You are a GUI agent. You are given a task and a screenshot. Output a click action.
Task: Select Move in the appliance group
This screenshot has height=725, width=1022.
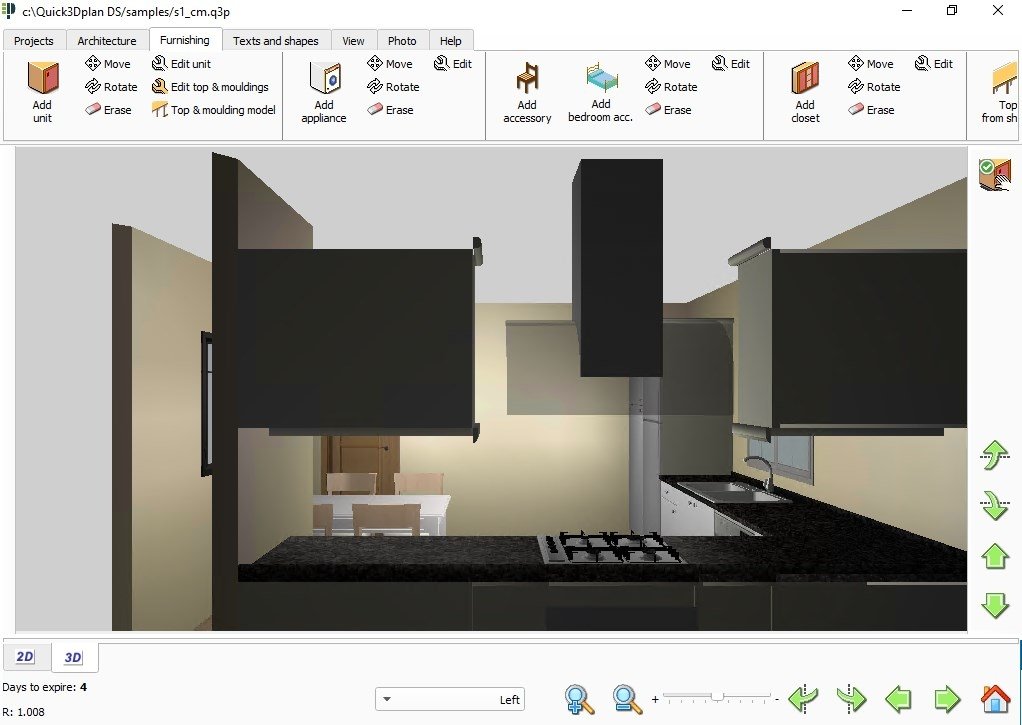pos(390,63)
